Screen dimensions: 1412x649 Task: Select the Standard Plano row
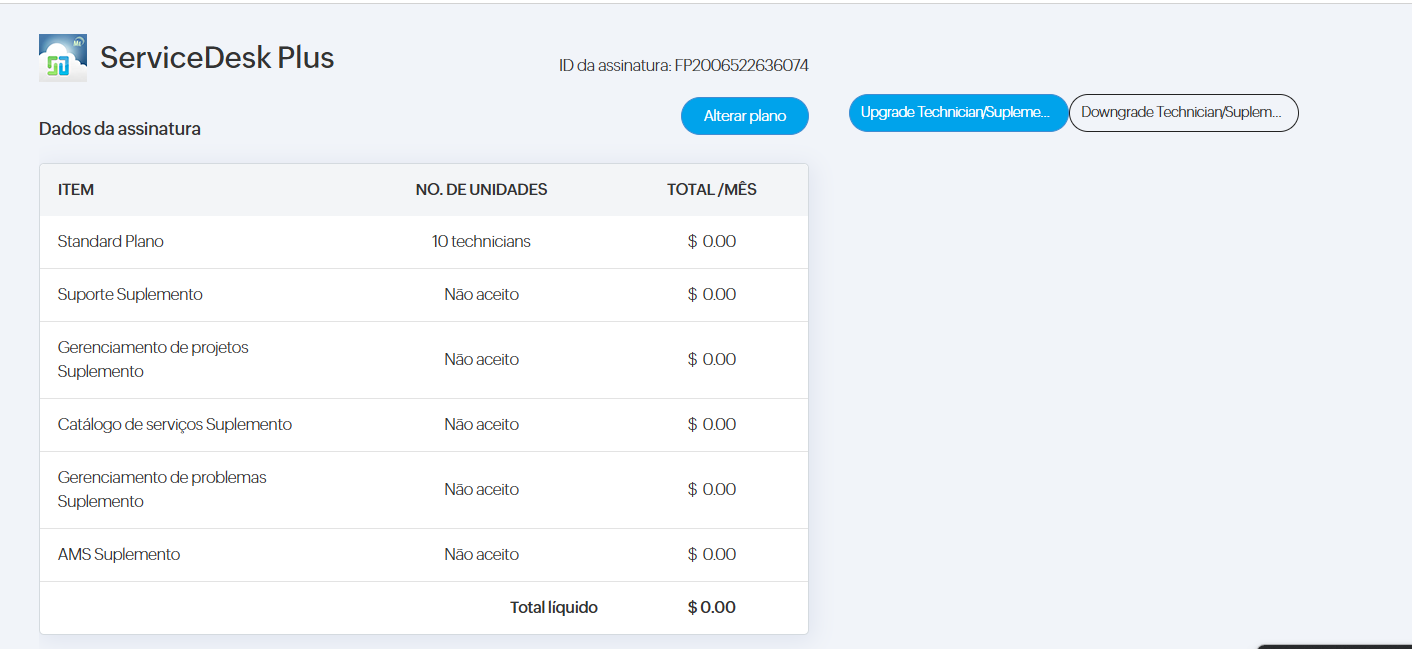[x=111, y=242]
